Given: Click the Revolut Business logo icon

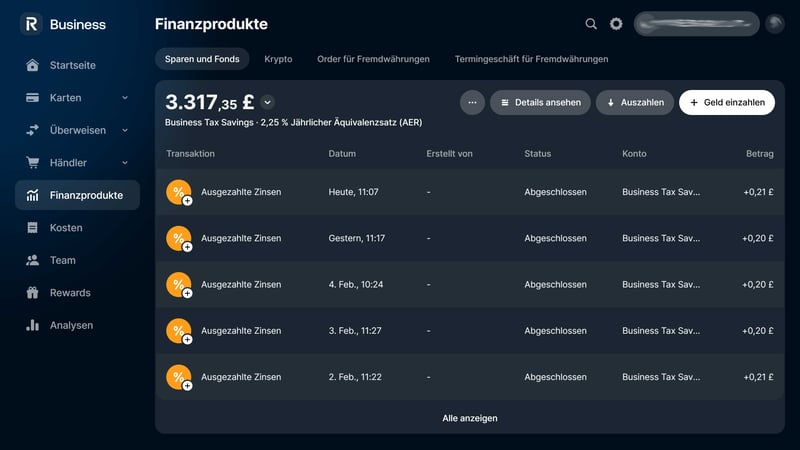Looking at the screenshot, I should pyautogui.click(x=31, y=24).
